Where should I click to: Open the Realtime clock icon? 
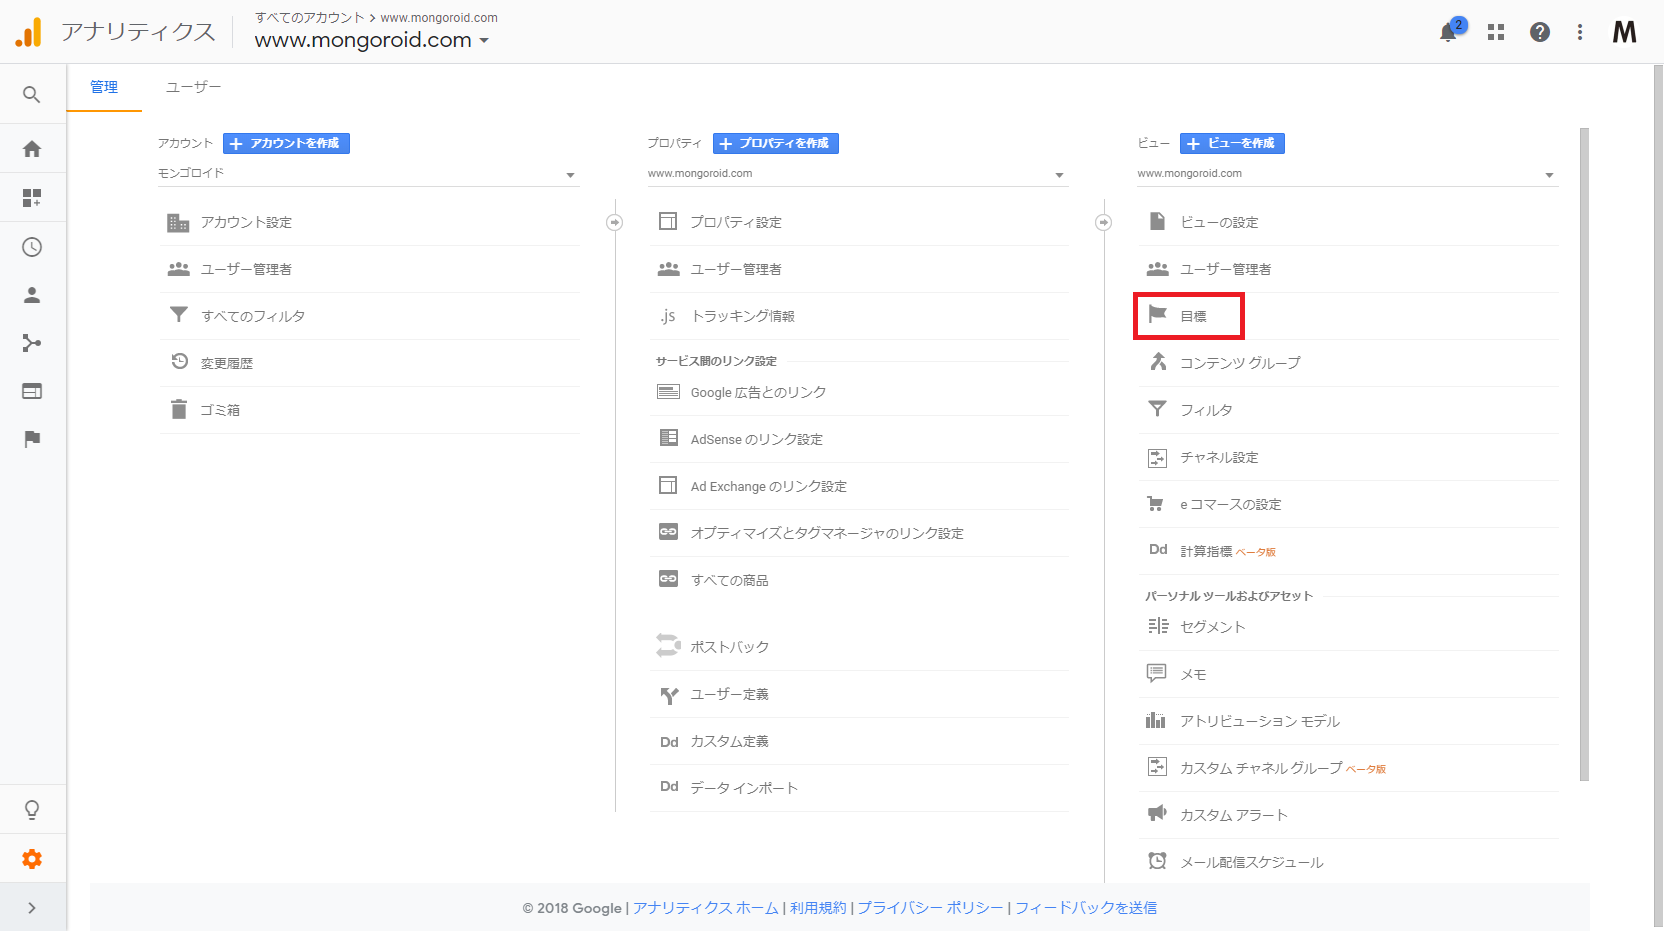[x=32, y=247]
